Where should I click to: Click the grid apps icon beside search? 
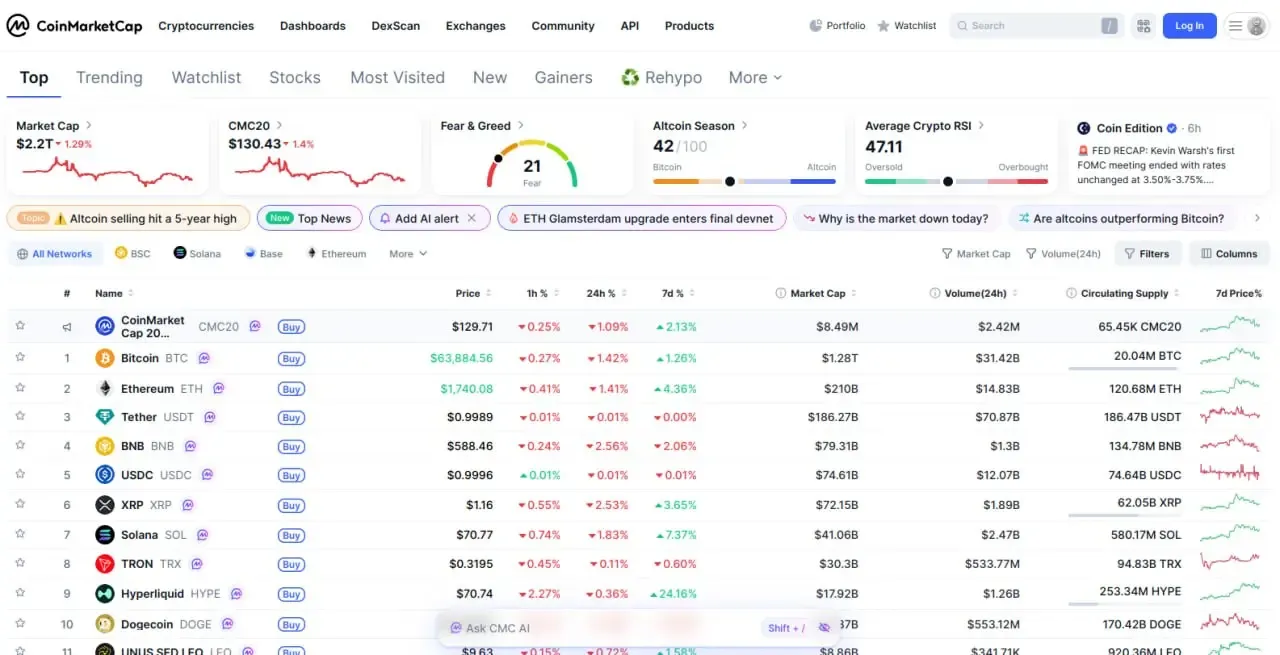[x=1143, y=26]
